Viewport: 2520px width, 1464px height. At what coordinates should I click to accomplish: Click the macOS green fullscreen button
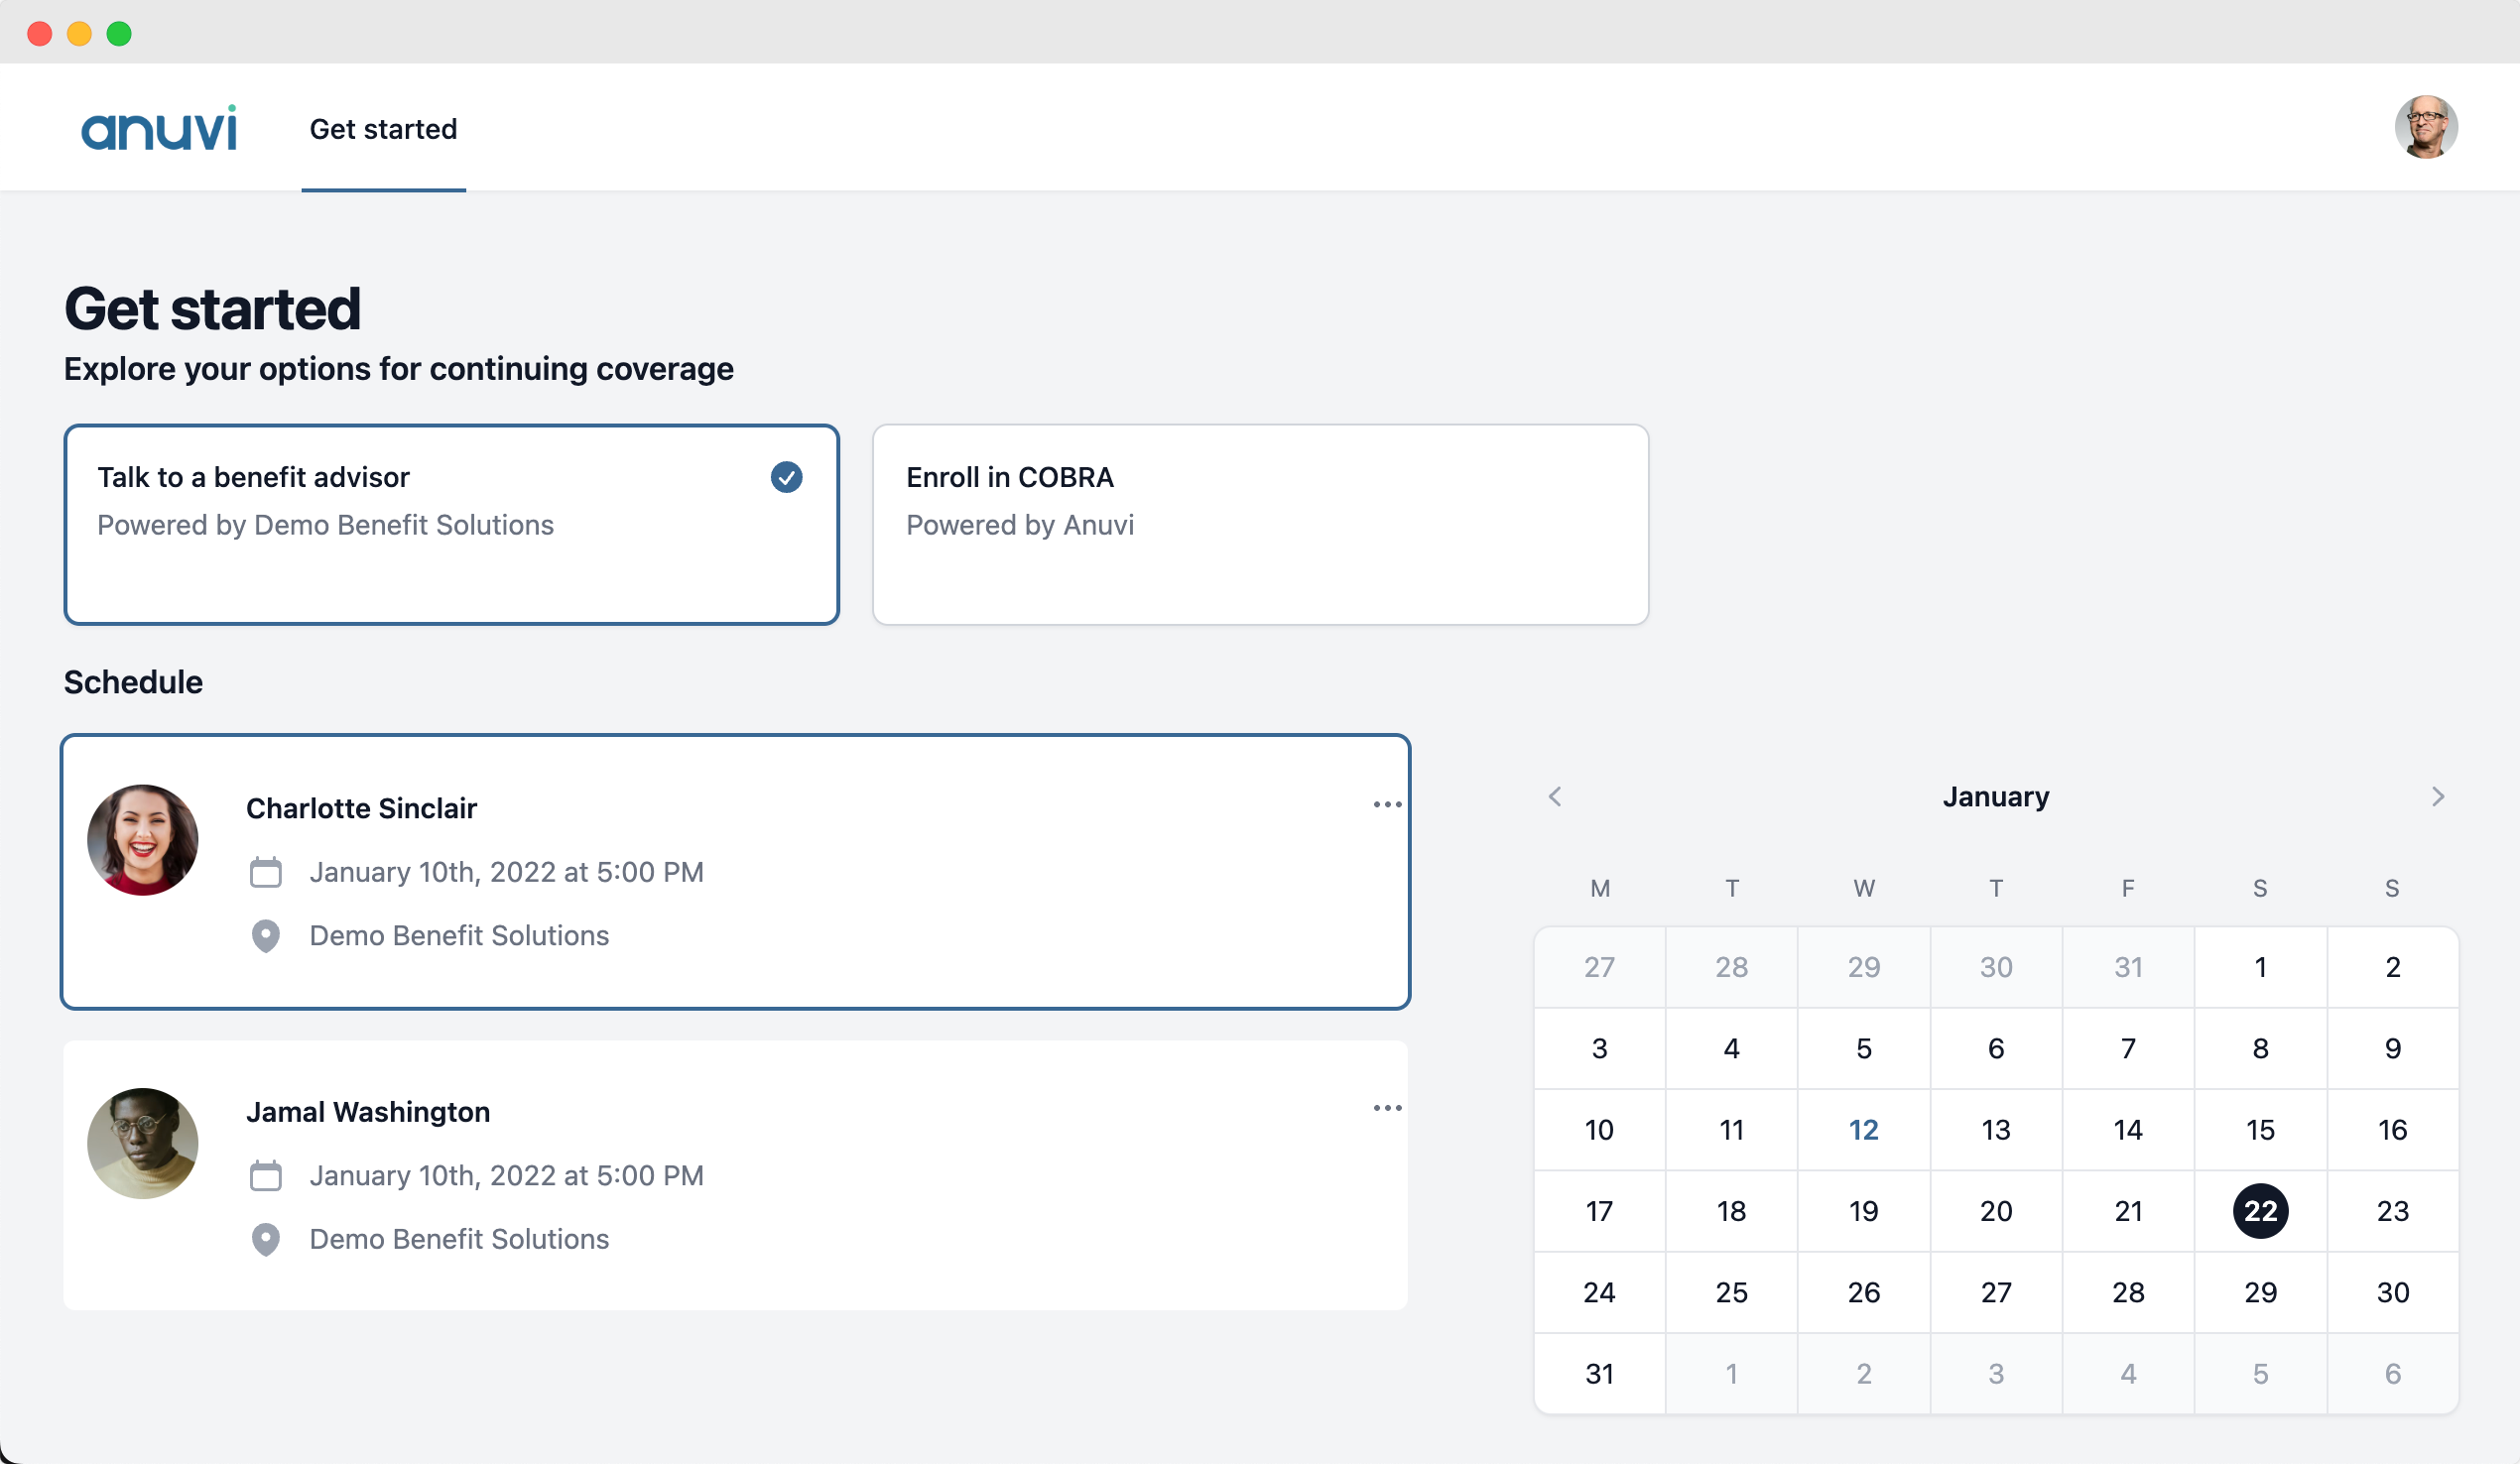[x=119, y=34]
